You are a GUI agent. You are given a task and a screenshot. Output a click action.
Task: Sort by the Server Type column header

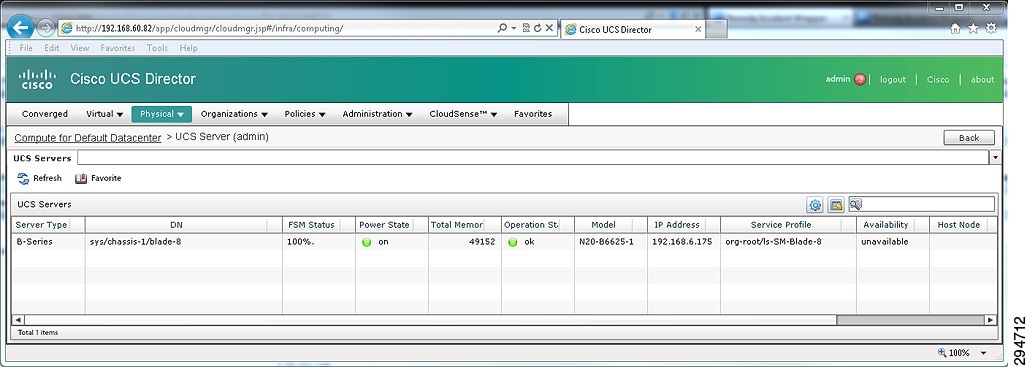tap(41, 225)
